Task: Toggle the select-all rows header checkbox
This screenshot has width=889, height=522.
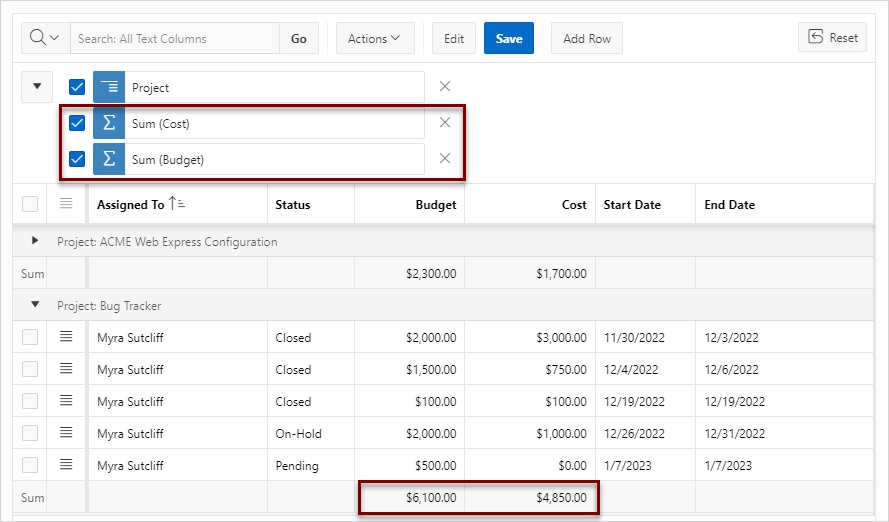Action: coord(30,204)
